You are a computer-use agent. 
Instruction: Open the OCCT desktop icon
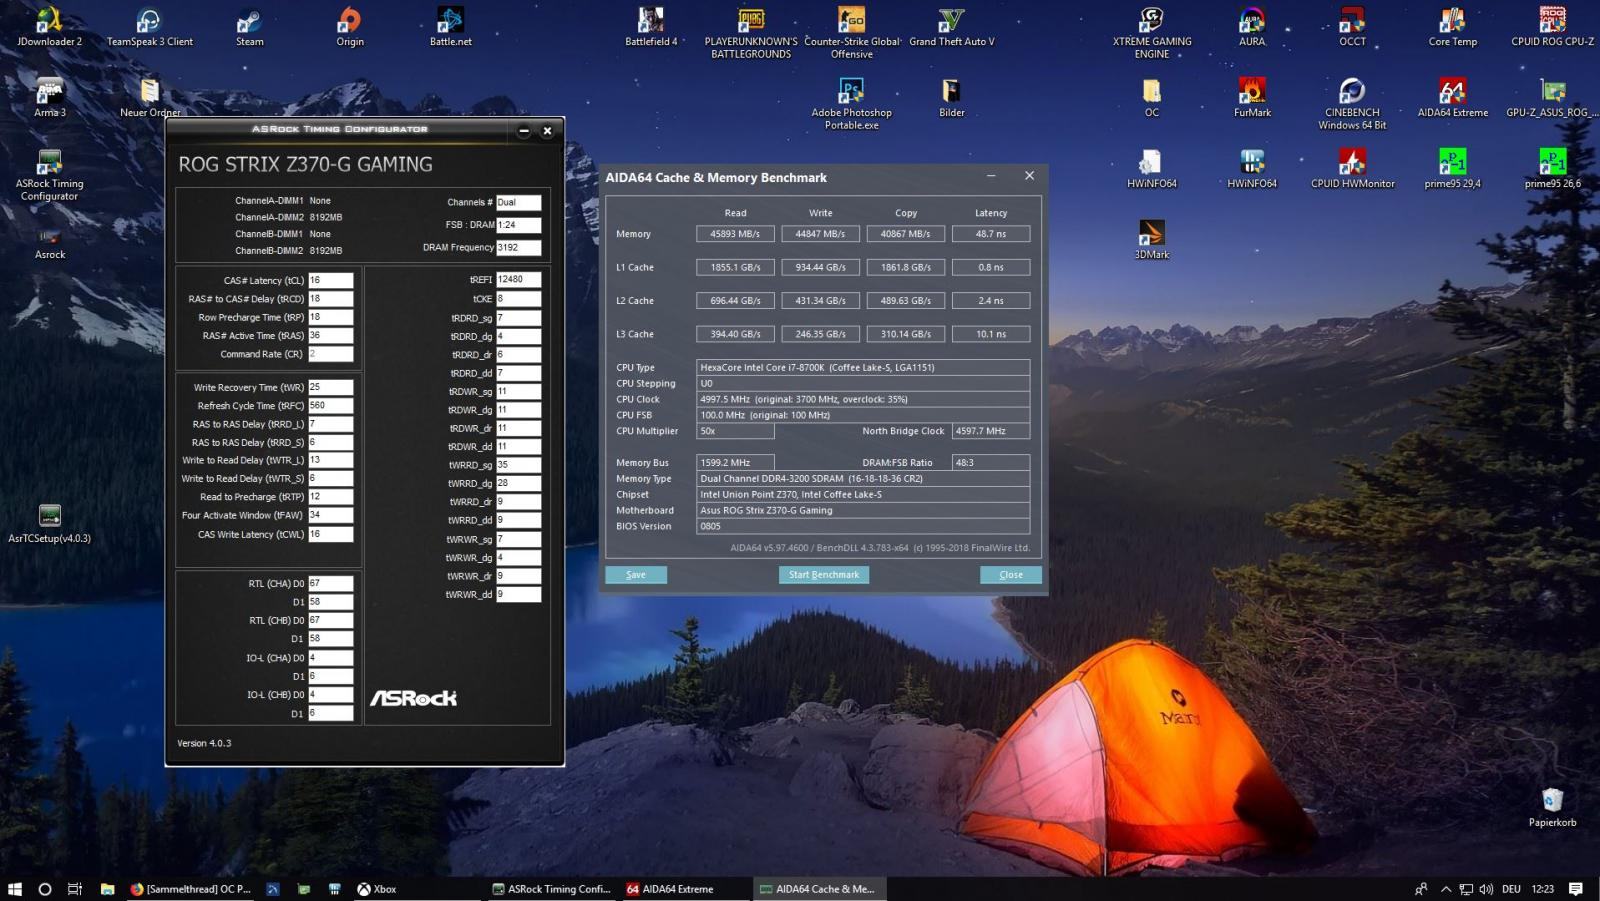(1352, 27)
